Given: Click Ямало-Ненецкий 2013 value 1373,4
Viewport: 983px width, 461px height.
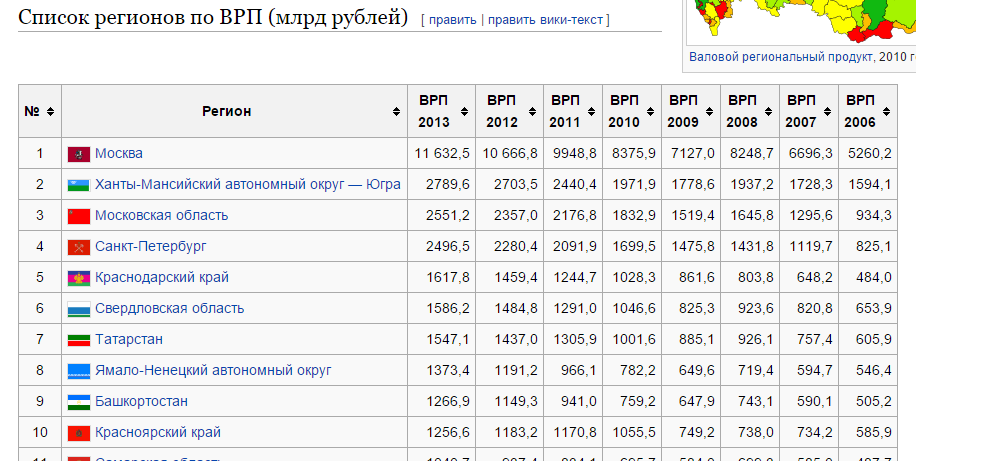Looking at the screenshot, I should [446, 371].
